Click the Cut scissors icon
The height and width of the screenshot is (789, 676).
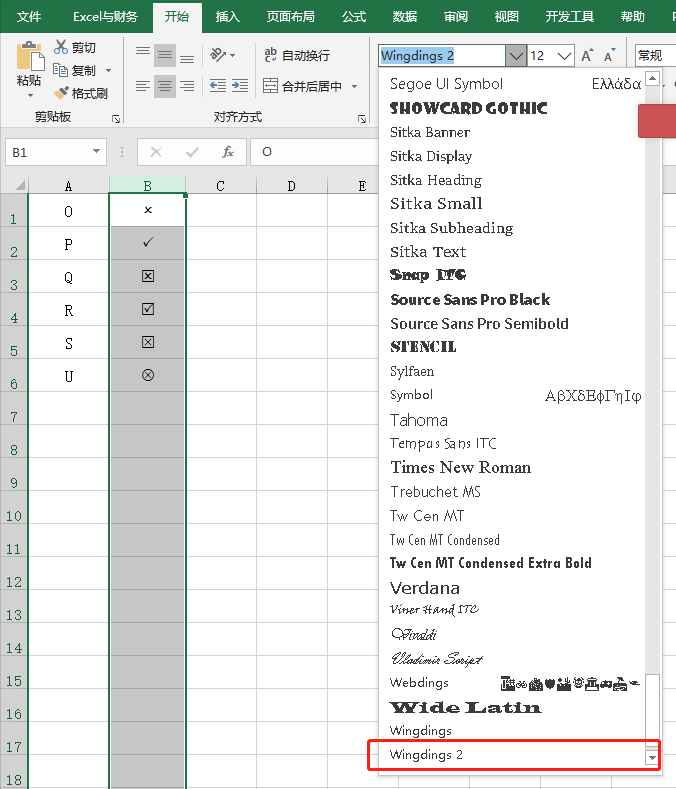pyautogui.click(x=62, y=48)
